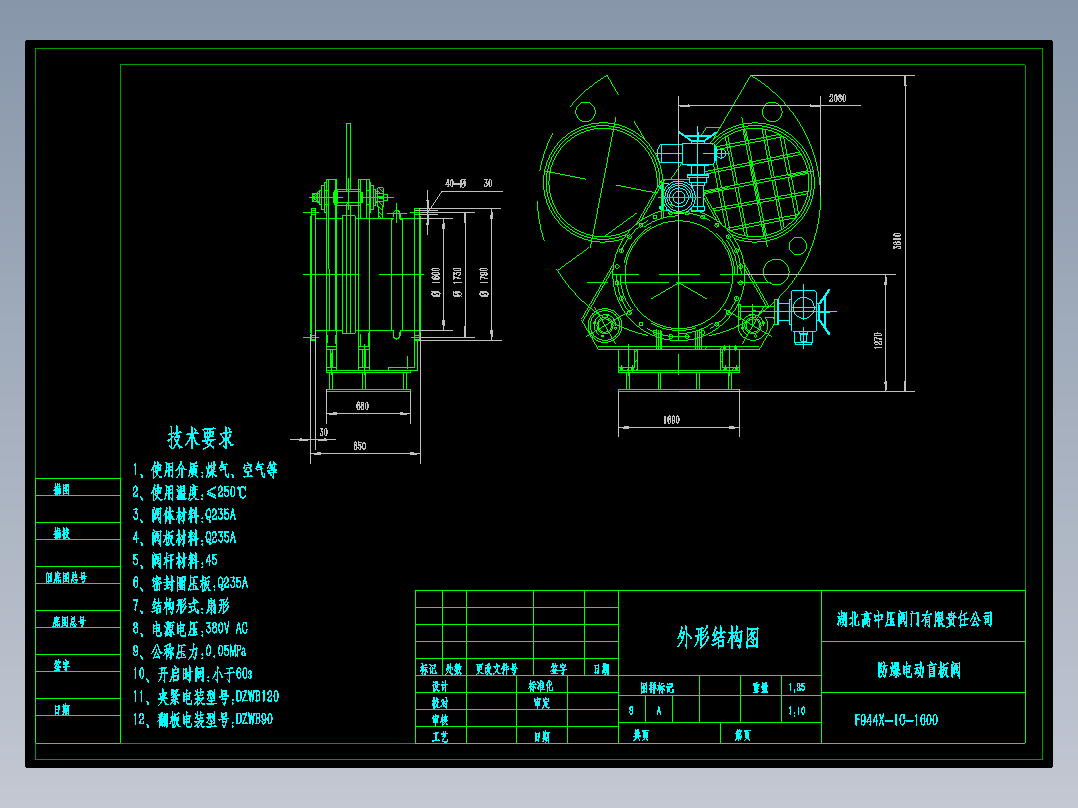1078x808 pixels.
Task: Select note line '2、使用温度:≤250℃'
Action: click(x=189, y=492)
